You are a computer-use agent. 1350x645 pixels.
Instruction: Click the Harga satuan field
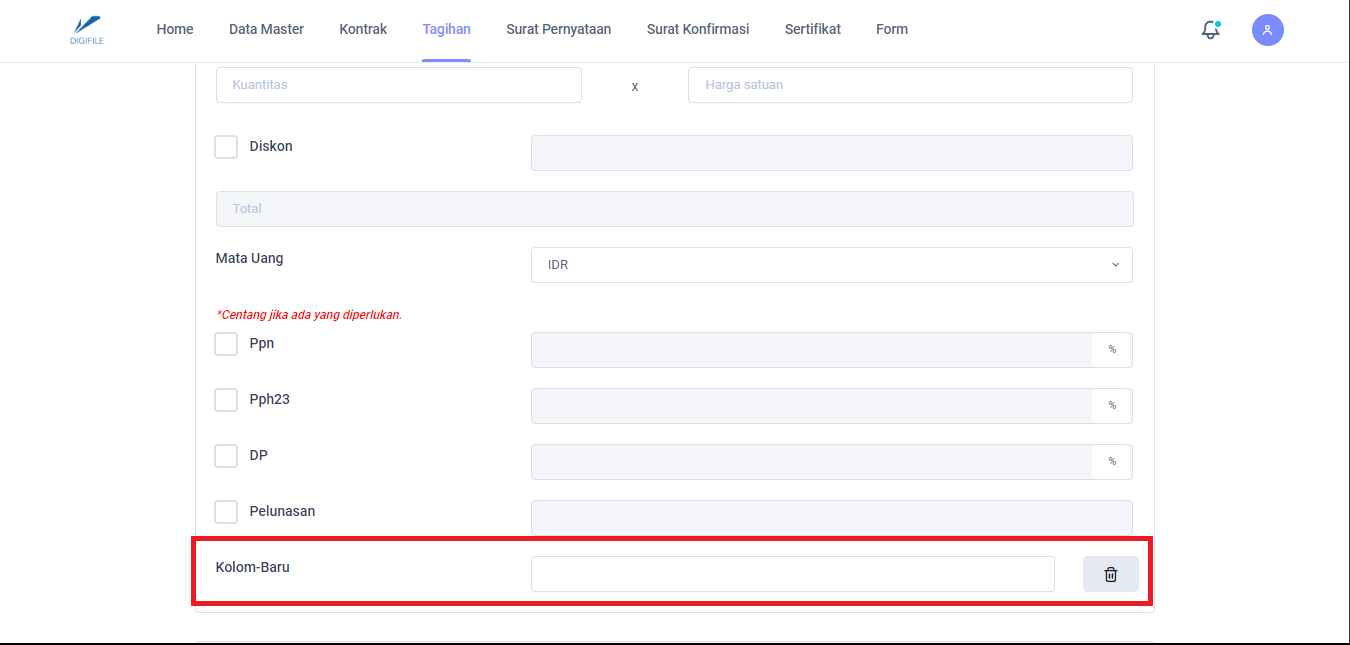[910, 85]
